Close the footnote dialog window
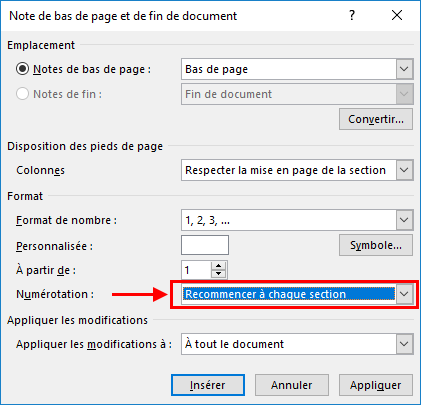 (397, 15)
